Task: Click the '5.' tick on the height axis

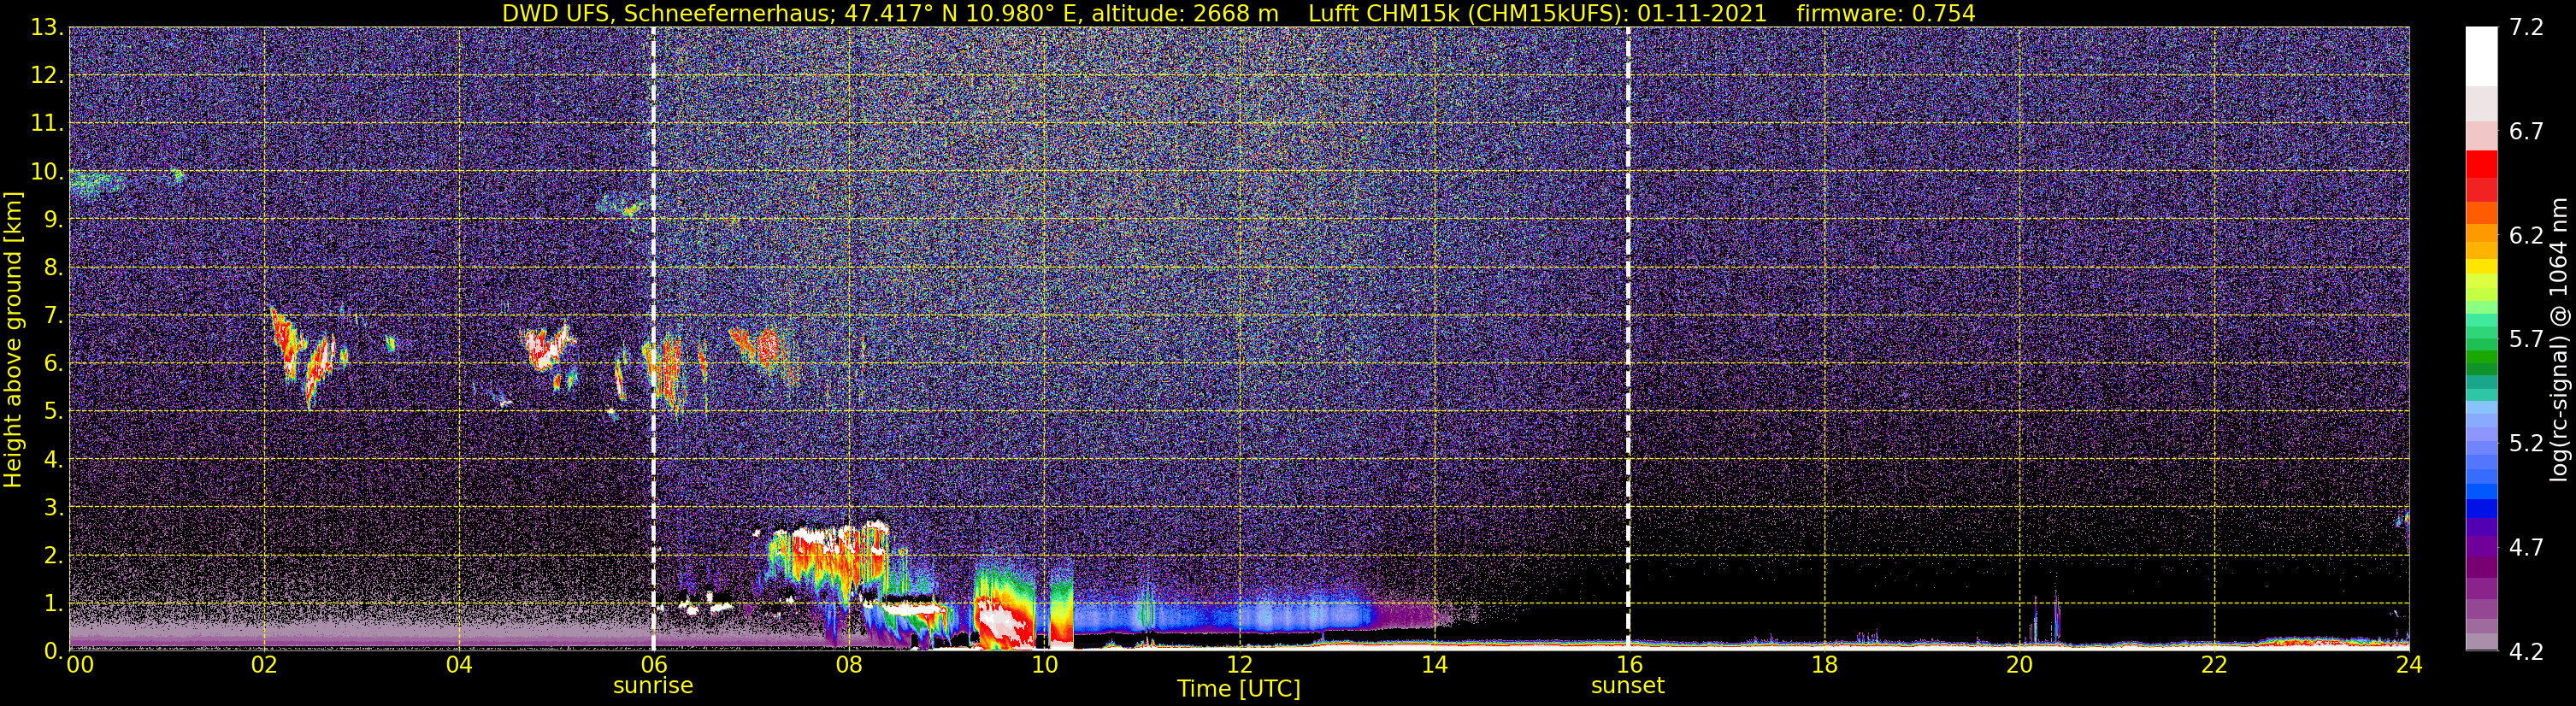Action: (54, 411)
